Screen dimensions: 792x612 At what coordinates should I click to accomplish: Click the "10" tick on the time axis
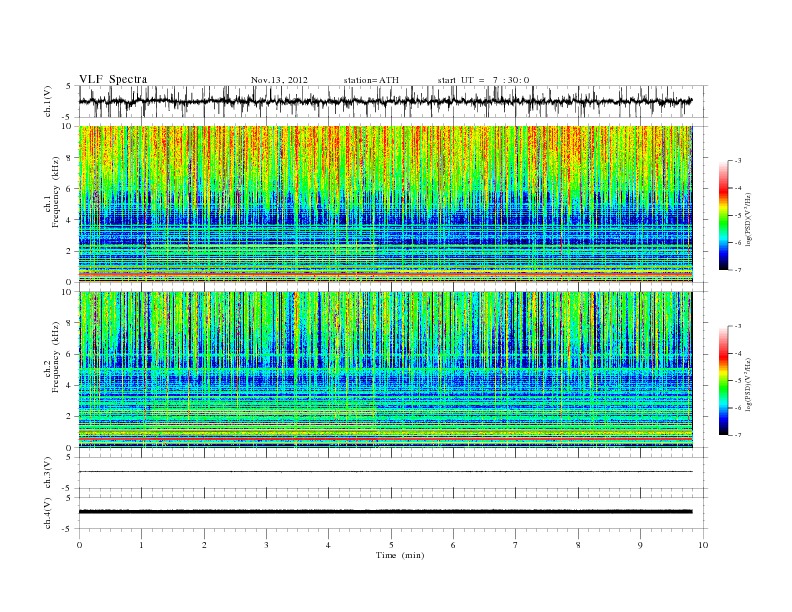[703, 545]
